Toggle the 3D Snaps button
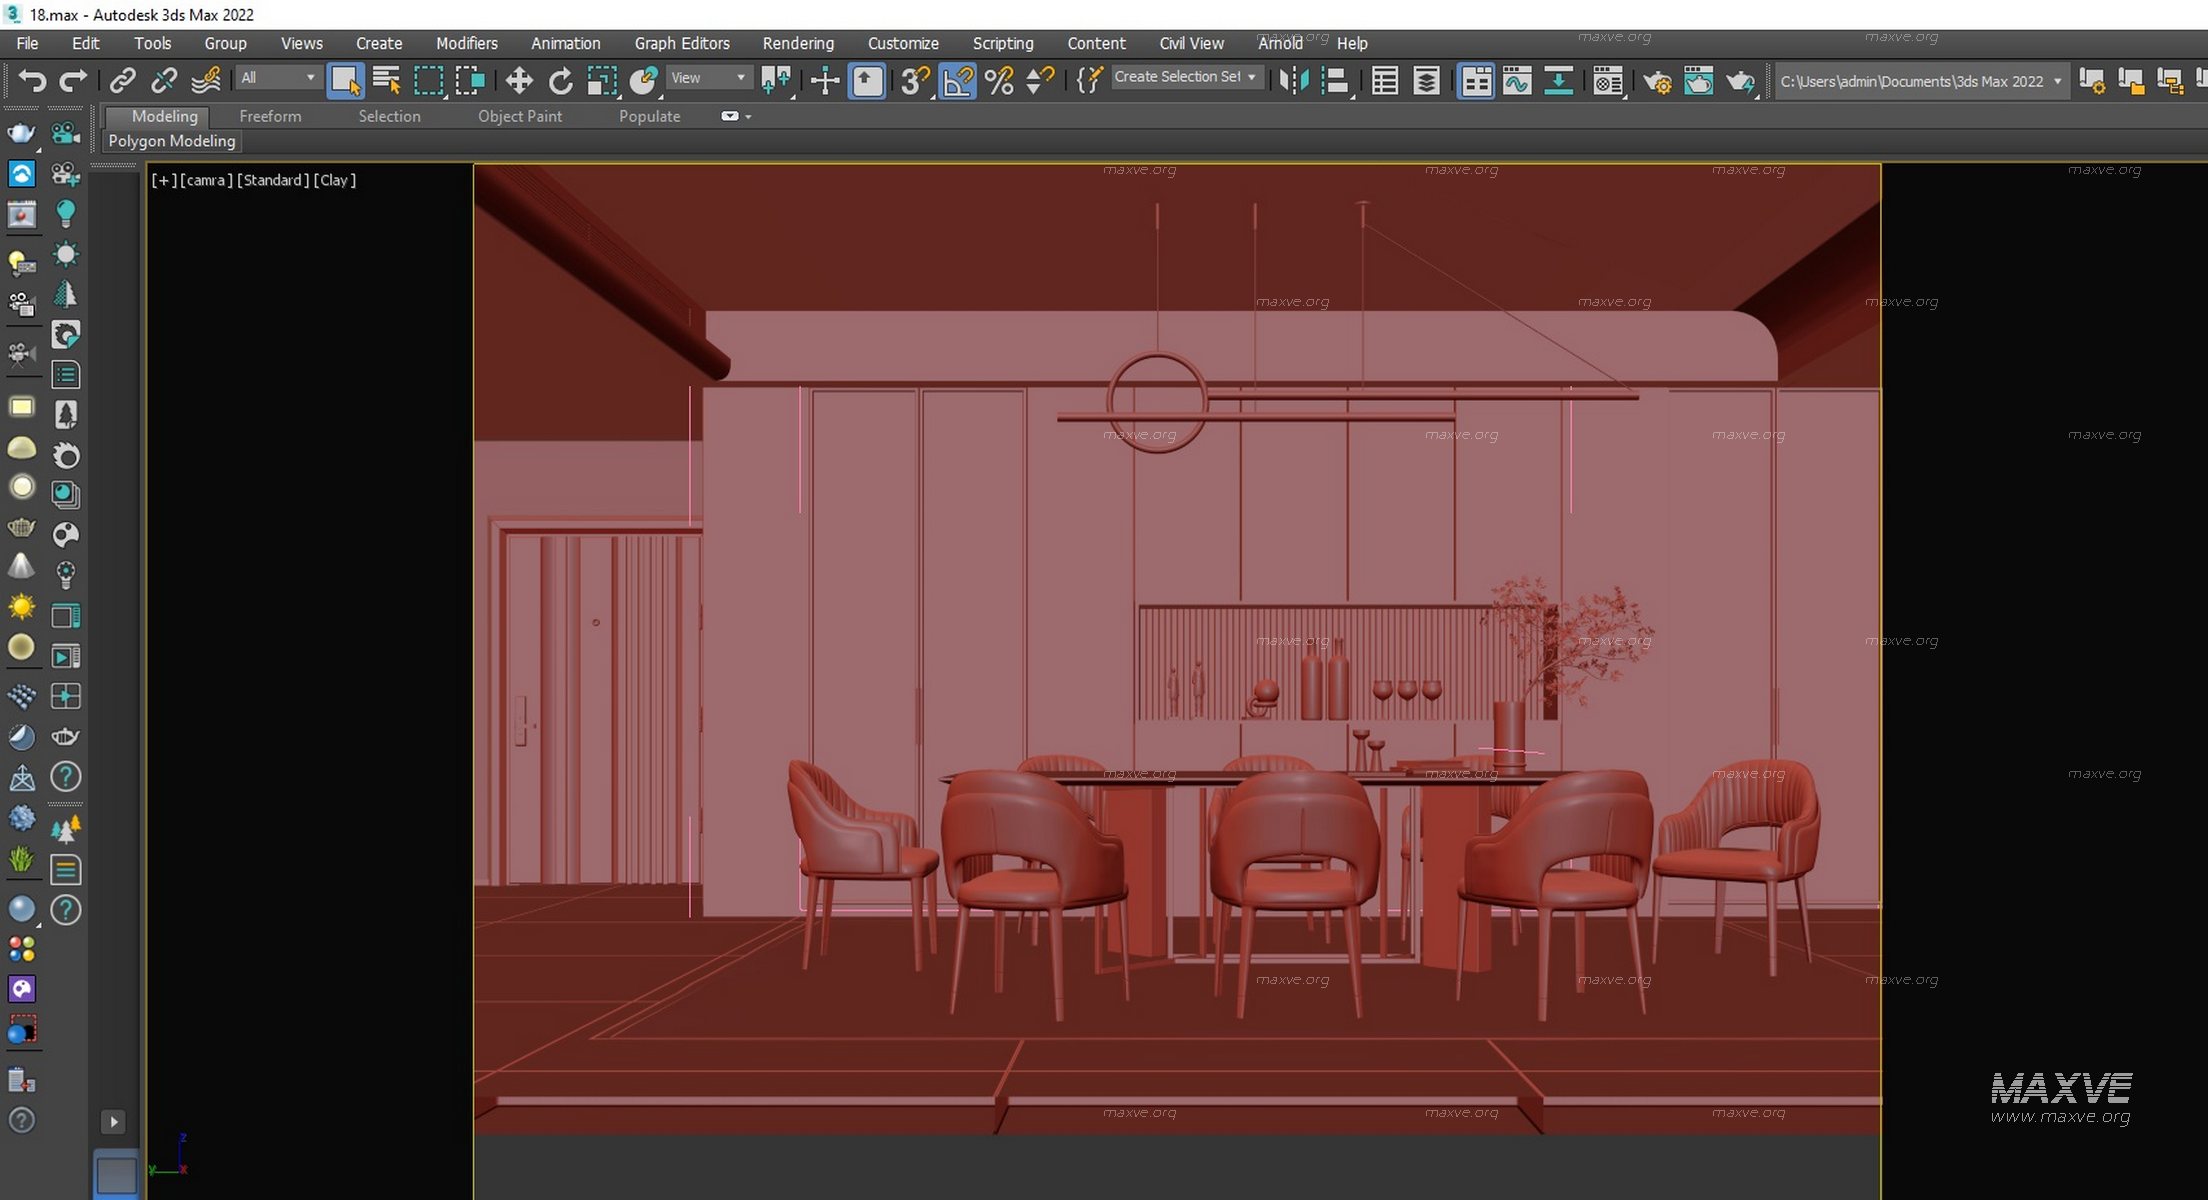 (914, 80)
